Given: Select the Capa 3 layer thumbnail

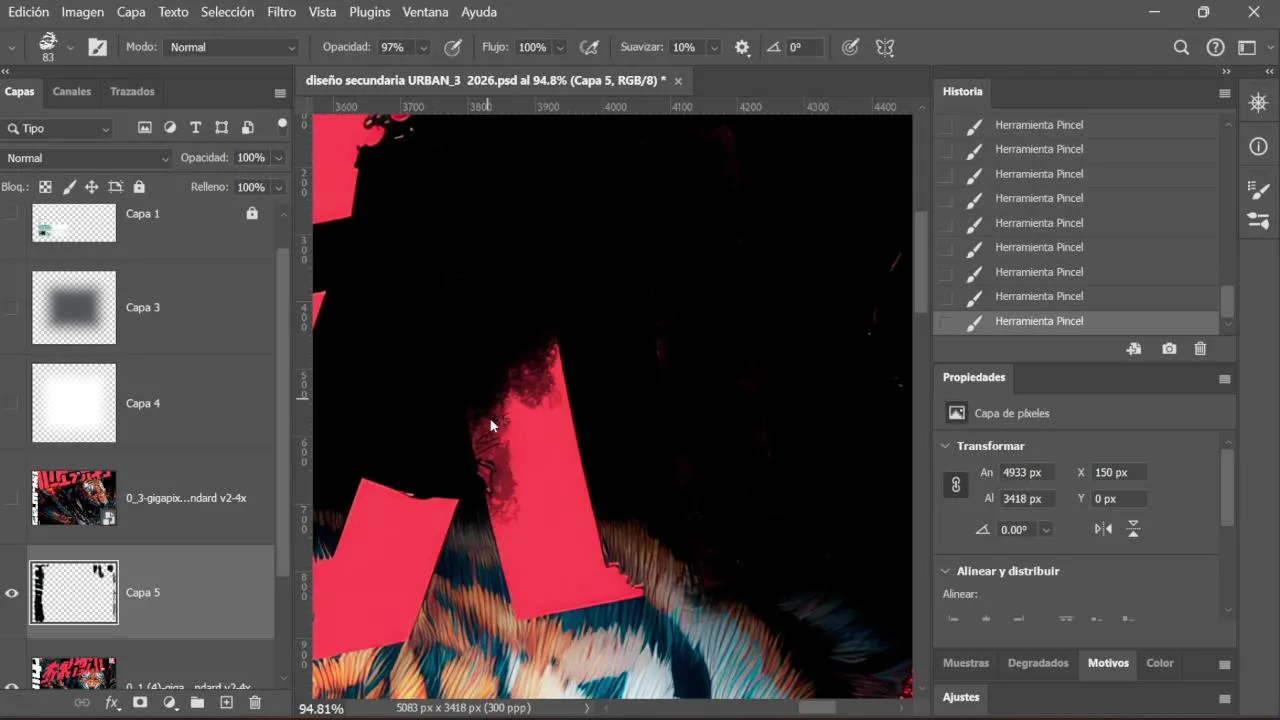Looking at the screenshot, I should point(74,308).
